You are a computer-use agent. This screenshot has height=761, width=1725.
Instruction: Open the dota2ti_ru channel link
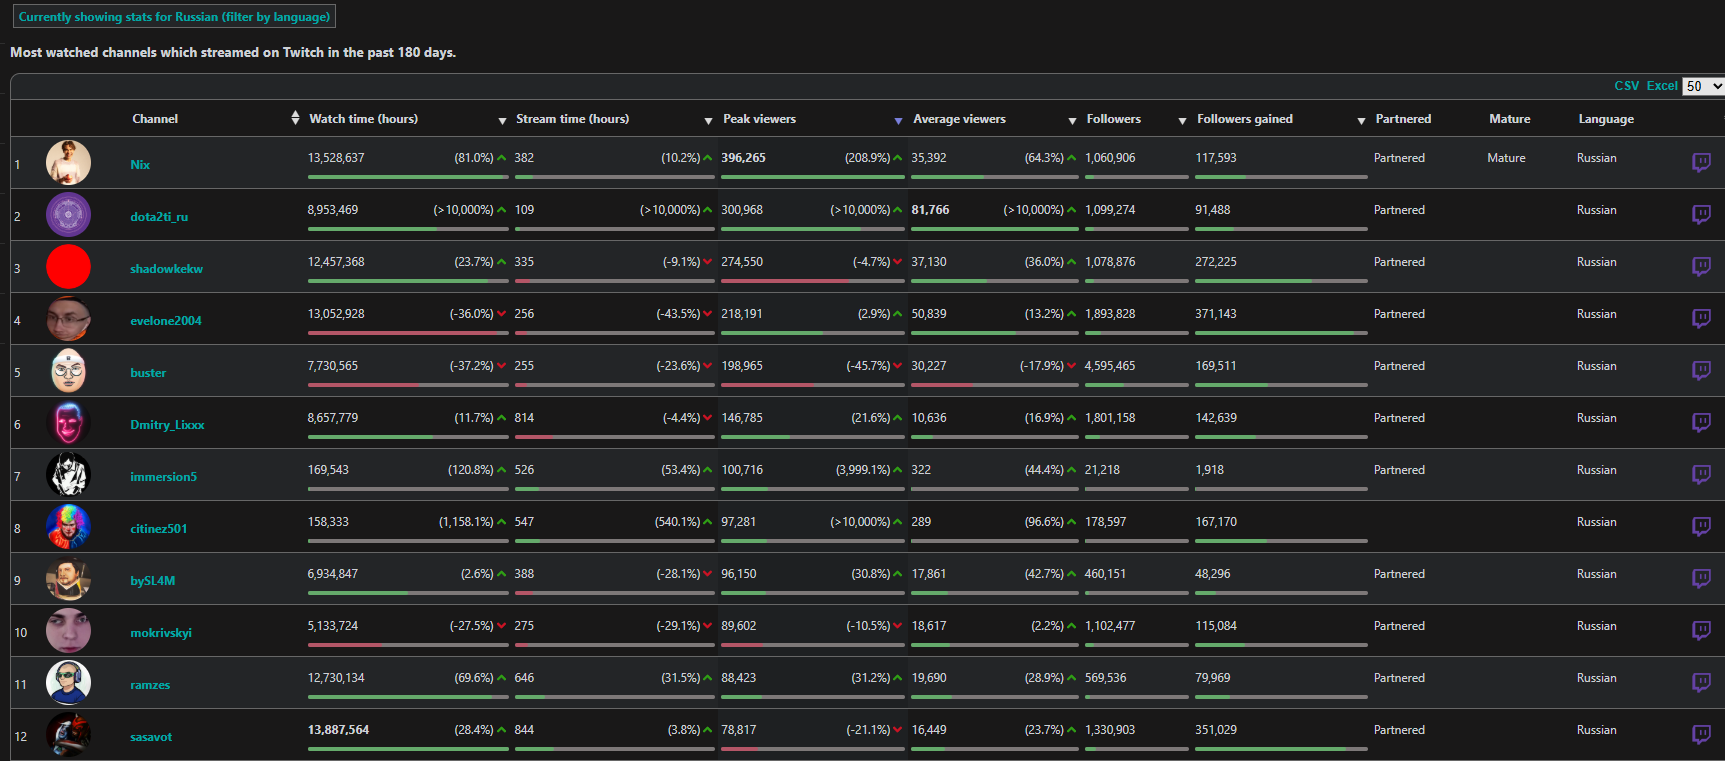pyautogui.click(x=159, y=217)
